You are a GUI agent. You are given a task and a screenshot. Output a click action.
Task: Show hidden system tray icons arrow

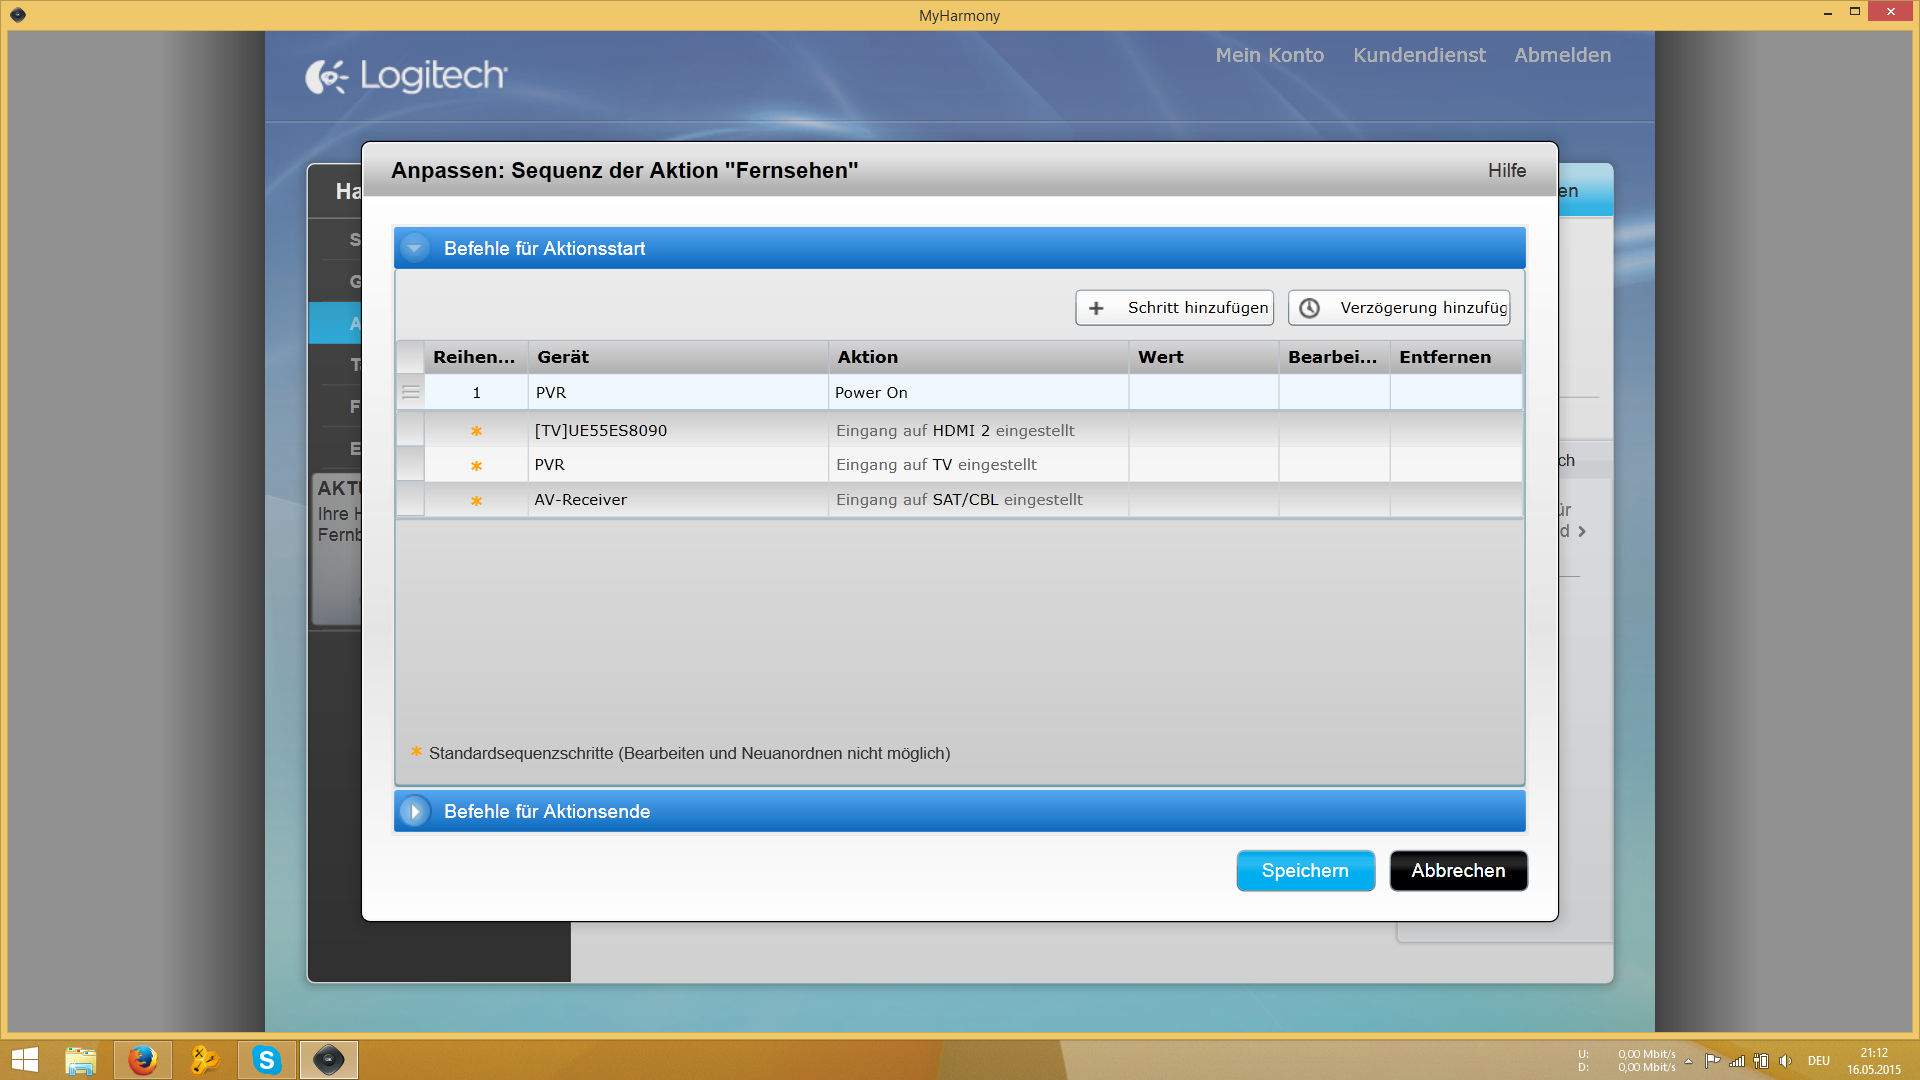coord(1688,1061)
